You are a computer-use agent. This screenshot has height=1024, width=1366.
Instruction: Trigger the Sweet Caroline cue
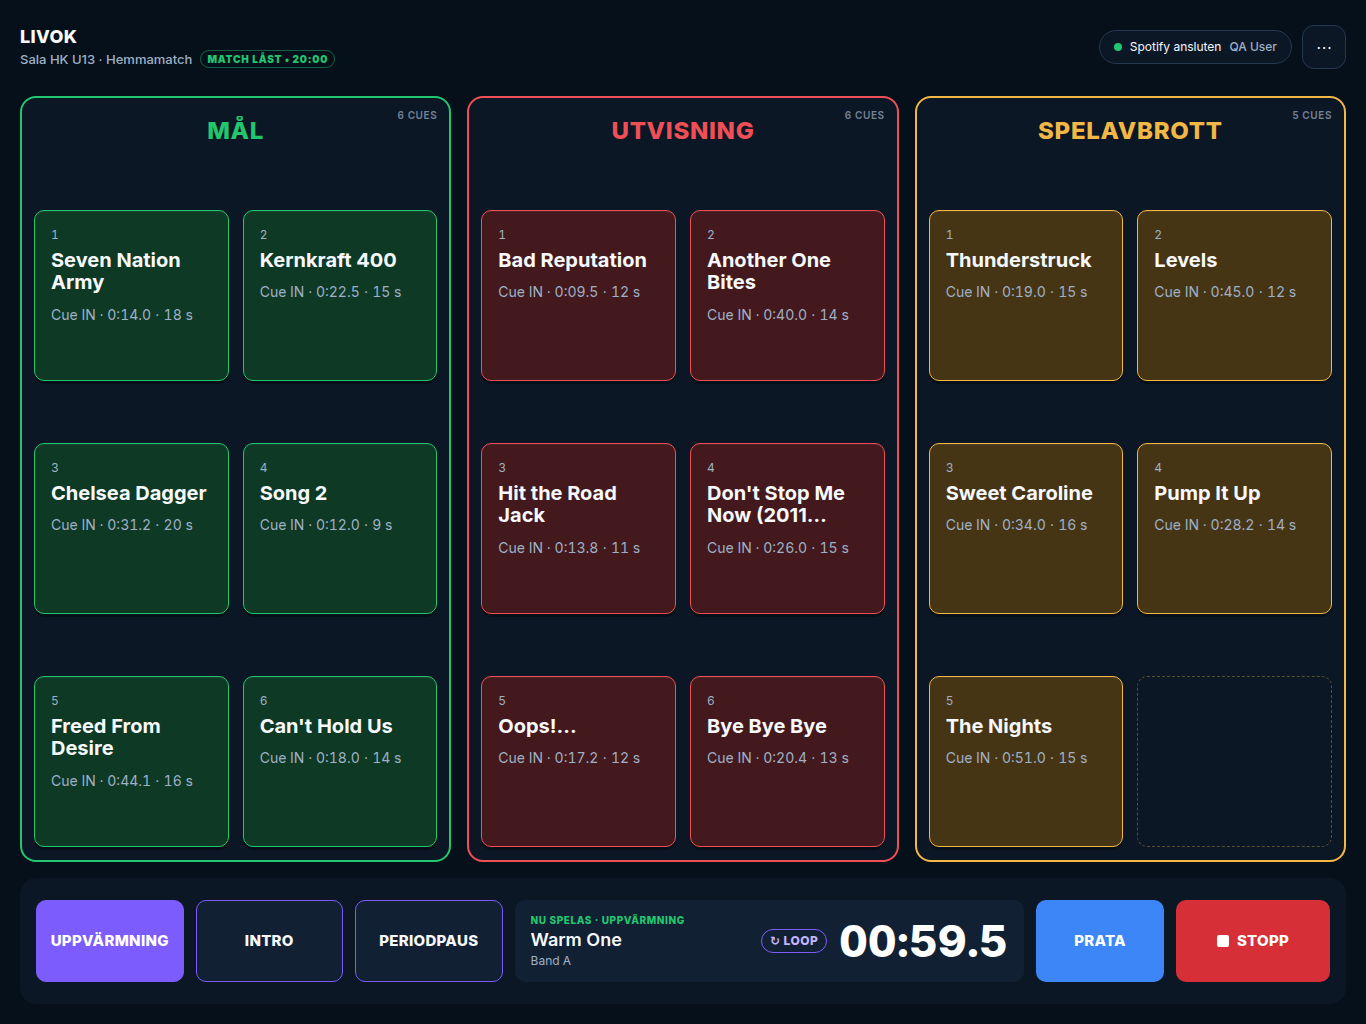point(1026,529)
